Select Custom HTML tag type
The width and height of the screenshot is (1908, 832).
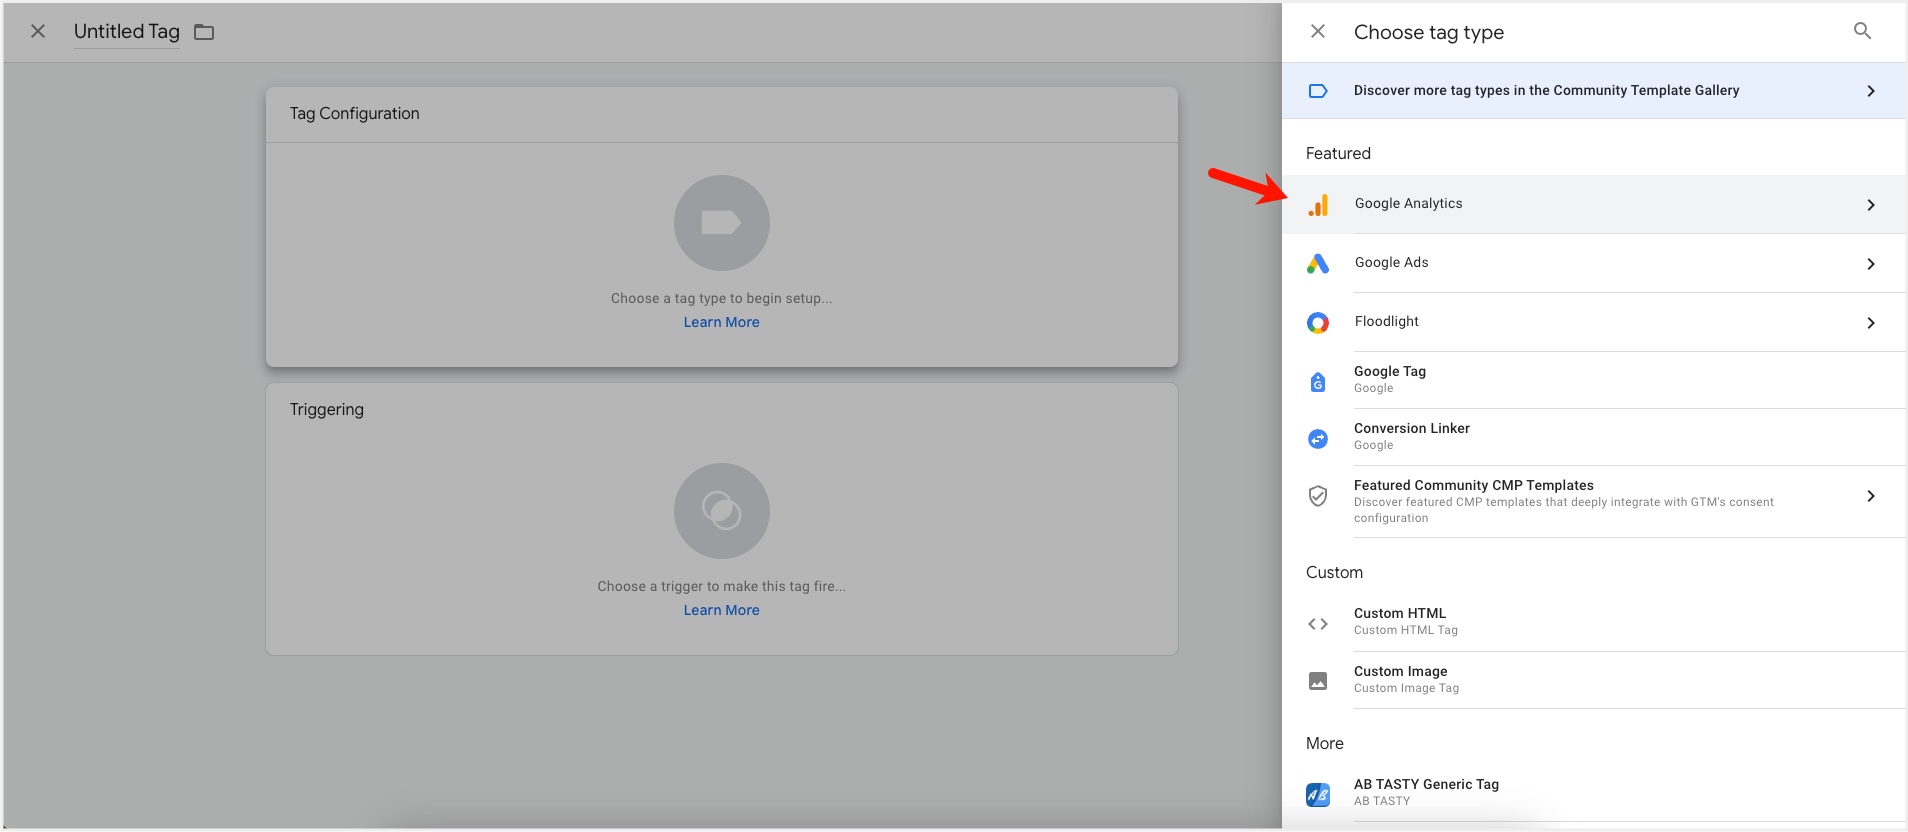(x=1594, y=622)
